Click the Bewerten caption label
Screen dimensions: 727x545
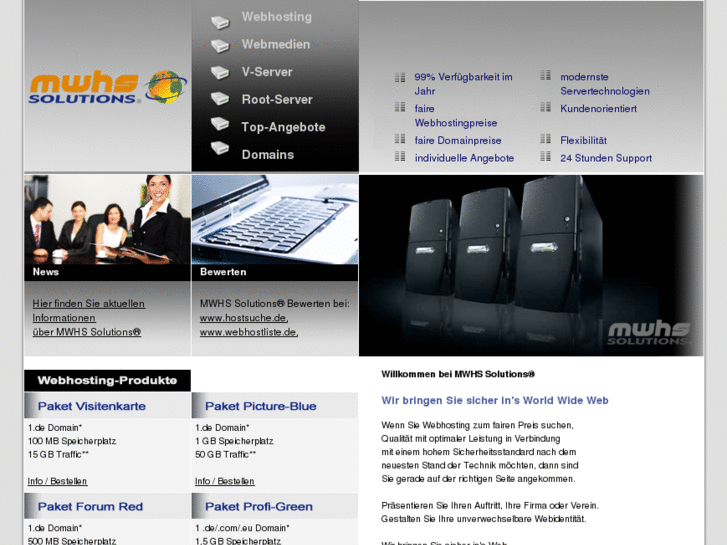pos(223,272)
